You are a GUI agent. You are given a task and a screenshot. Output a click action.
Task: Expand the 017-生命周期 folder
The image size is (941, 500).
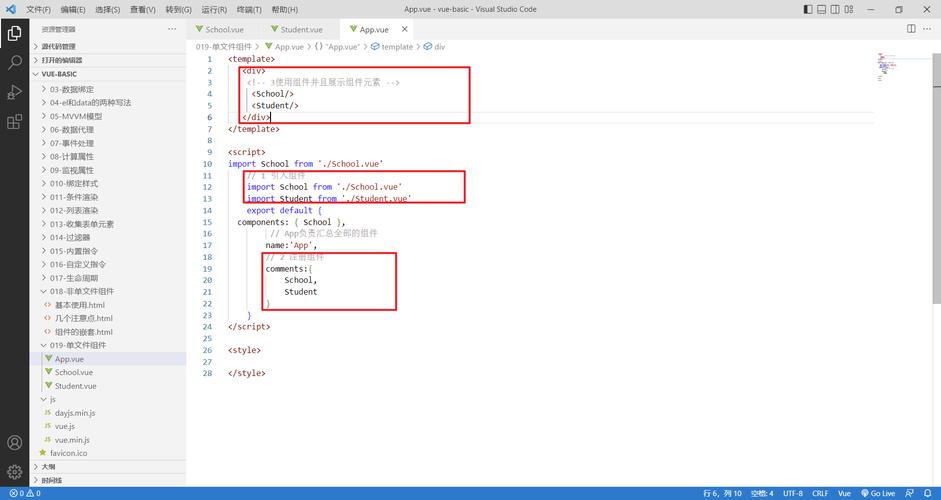(108, 278)
